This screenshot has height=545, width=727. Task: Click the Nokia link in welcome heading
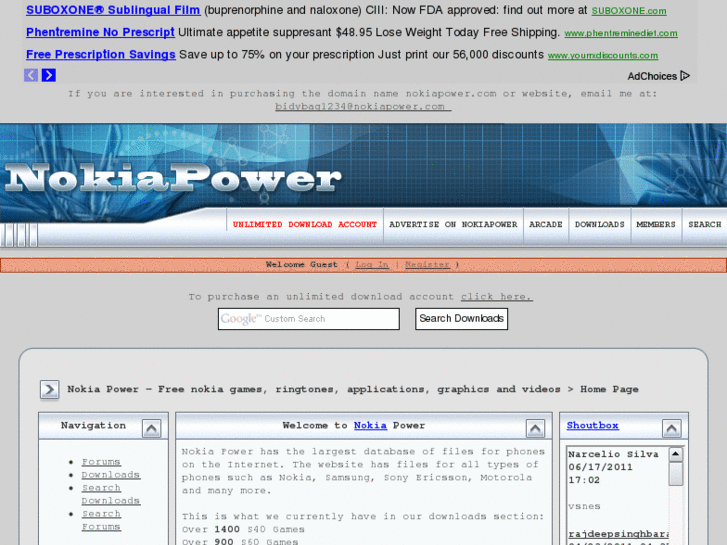(370, 425)
